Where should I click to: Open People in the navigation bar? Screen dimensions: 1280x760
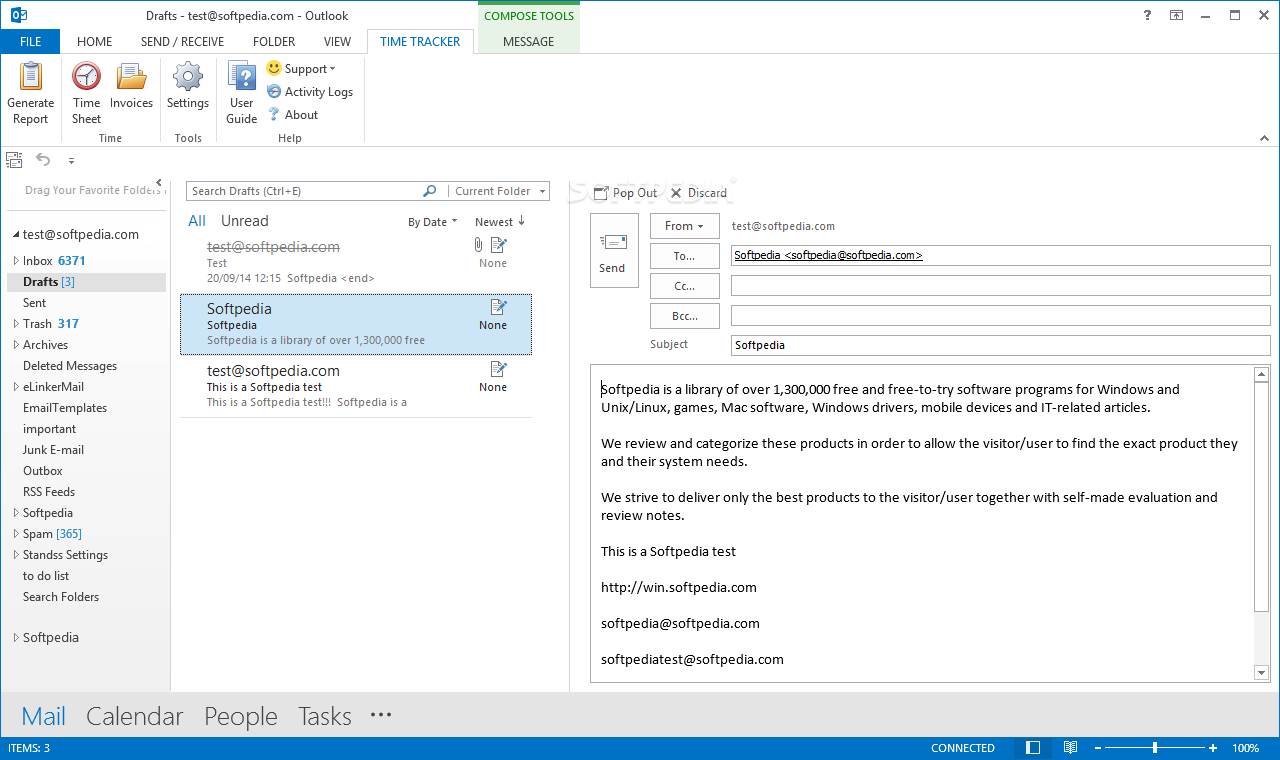[x=241, y=716]
